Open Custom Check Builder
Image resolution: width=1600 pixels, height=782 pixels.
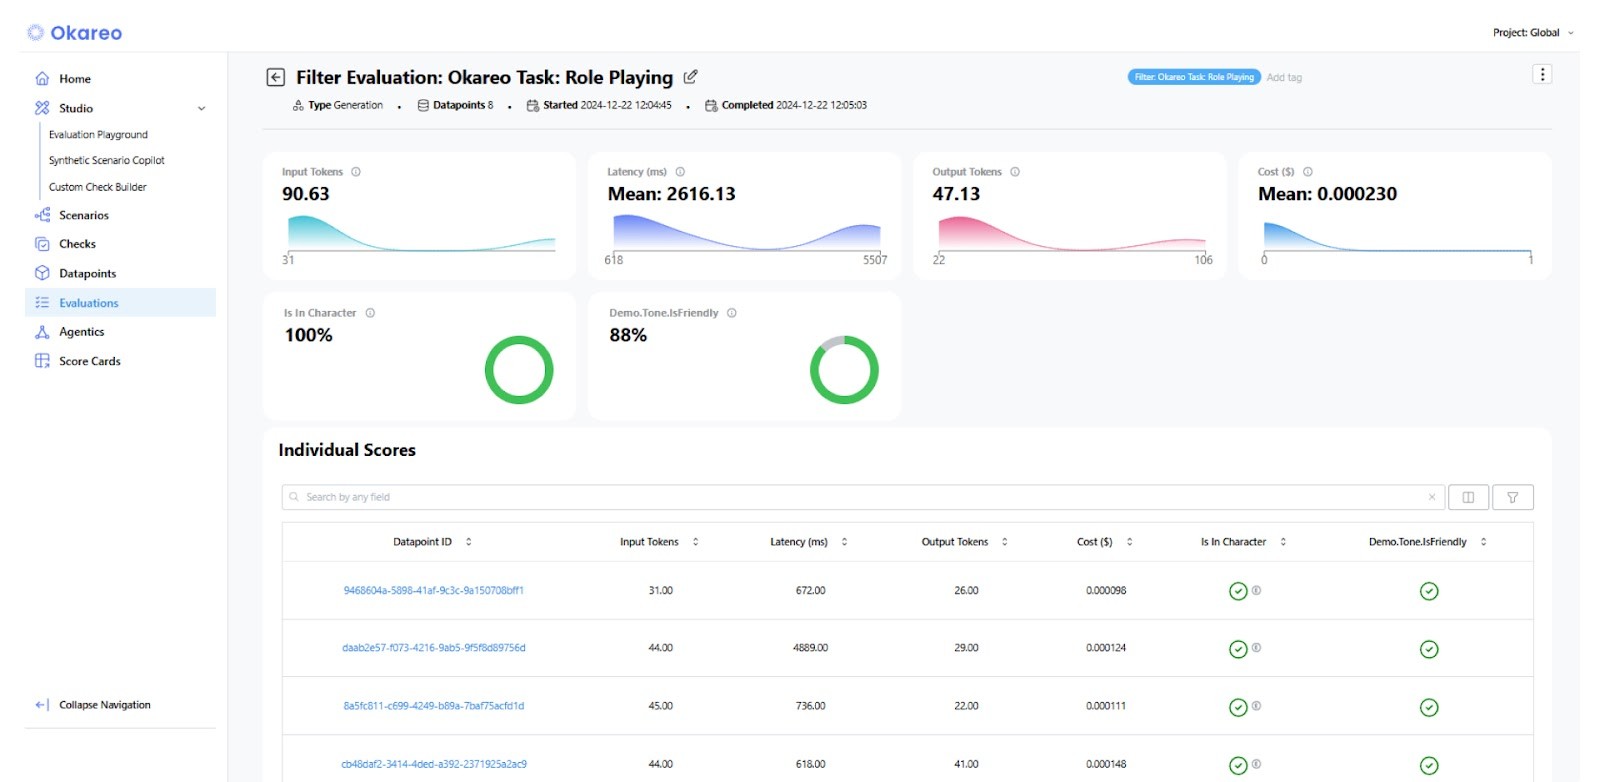click(98, 187)
